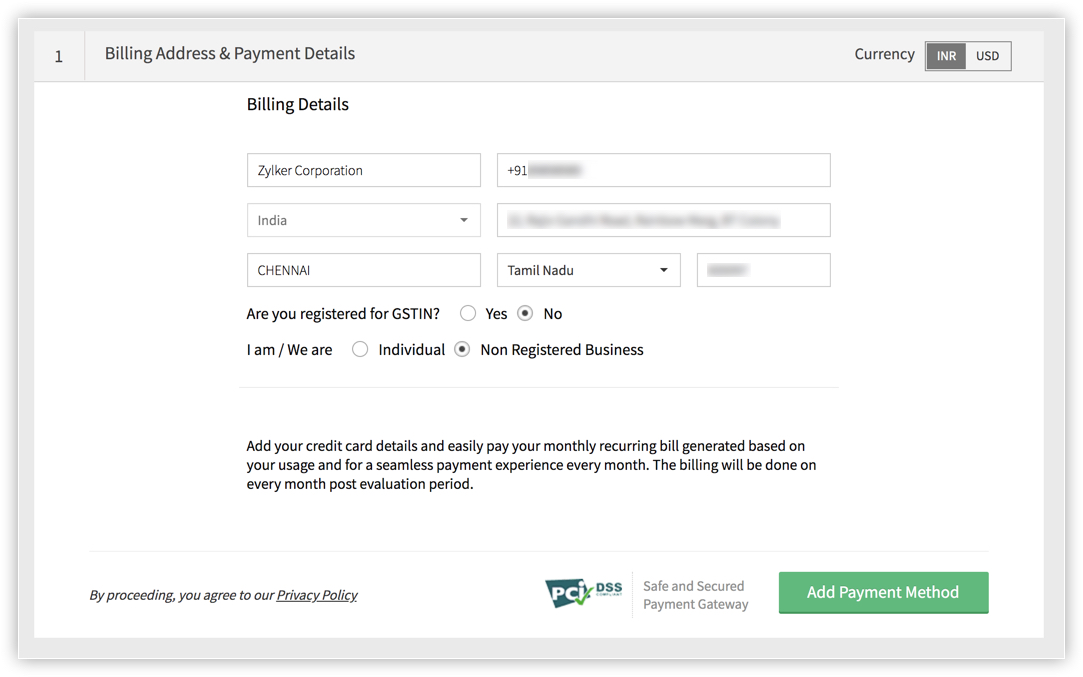Focus the postal code field
This screenshot has height=677, width=1083.
[x=763, y=270]
